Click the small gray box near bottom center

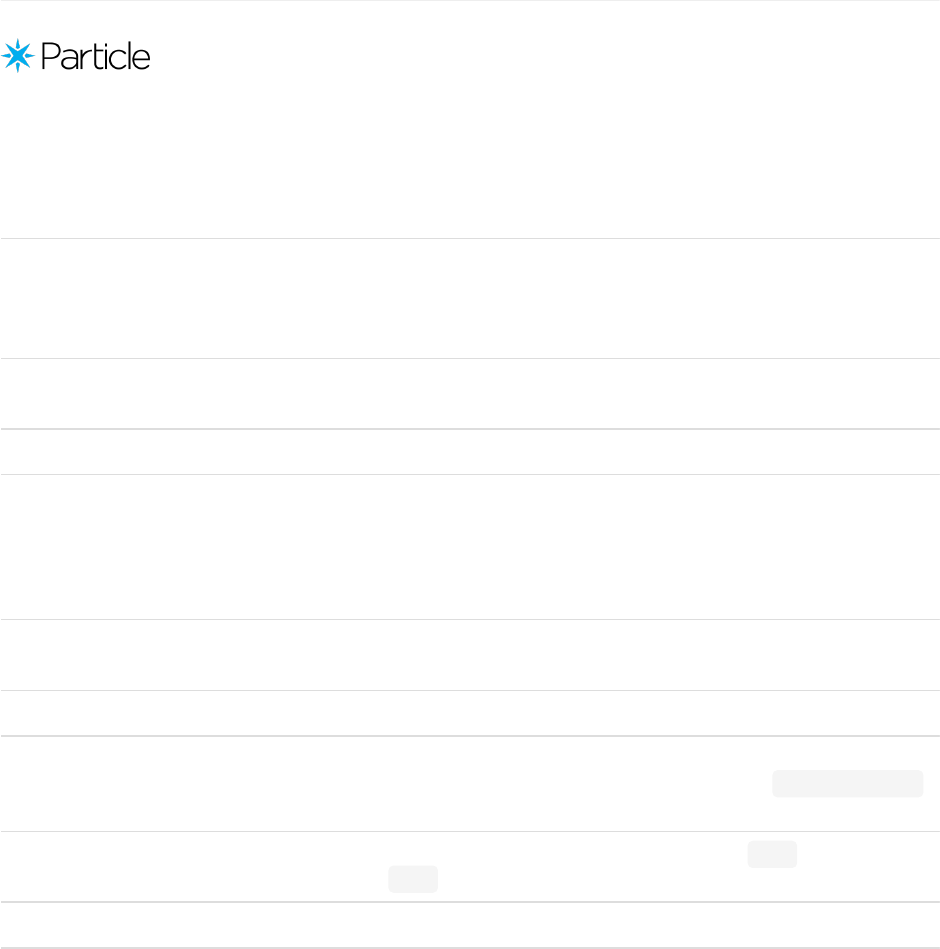[413, 879]
